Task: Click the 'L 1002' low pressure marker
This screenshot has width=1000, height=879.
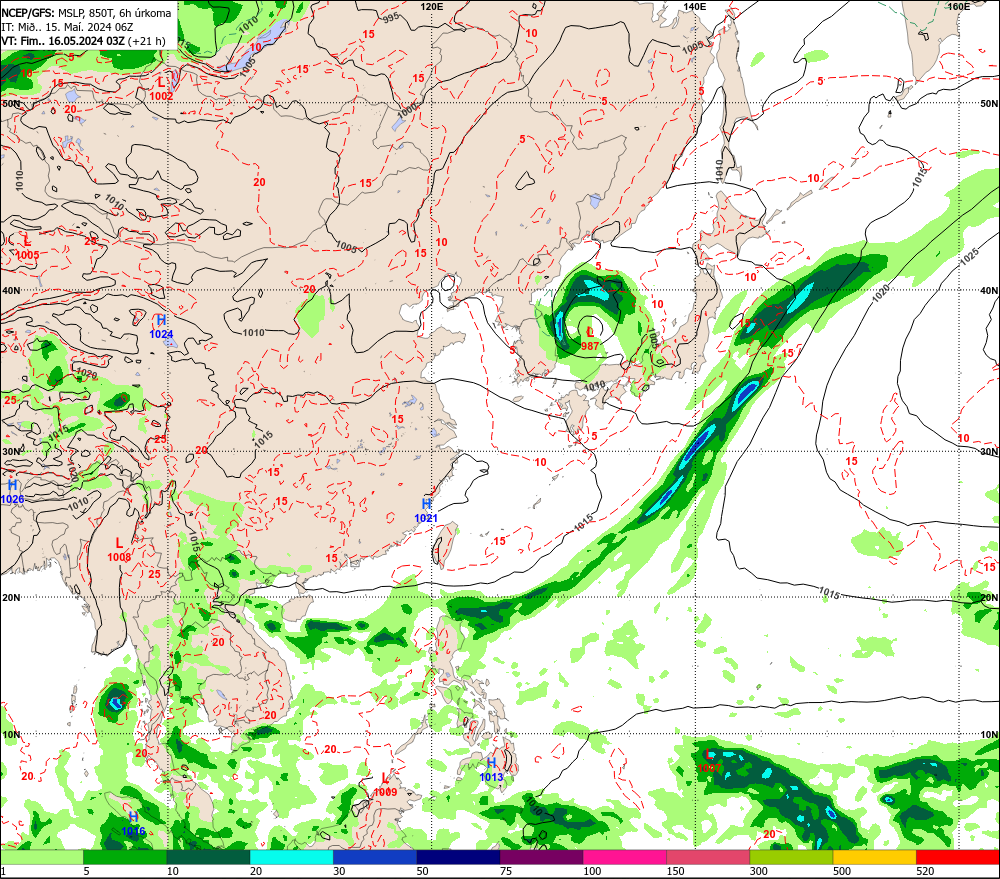Action: pyautogui.click(x=161, y=89)
